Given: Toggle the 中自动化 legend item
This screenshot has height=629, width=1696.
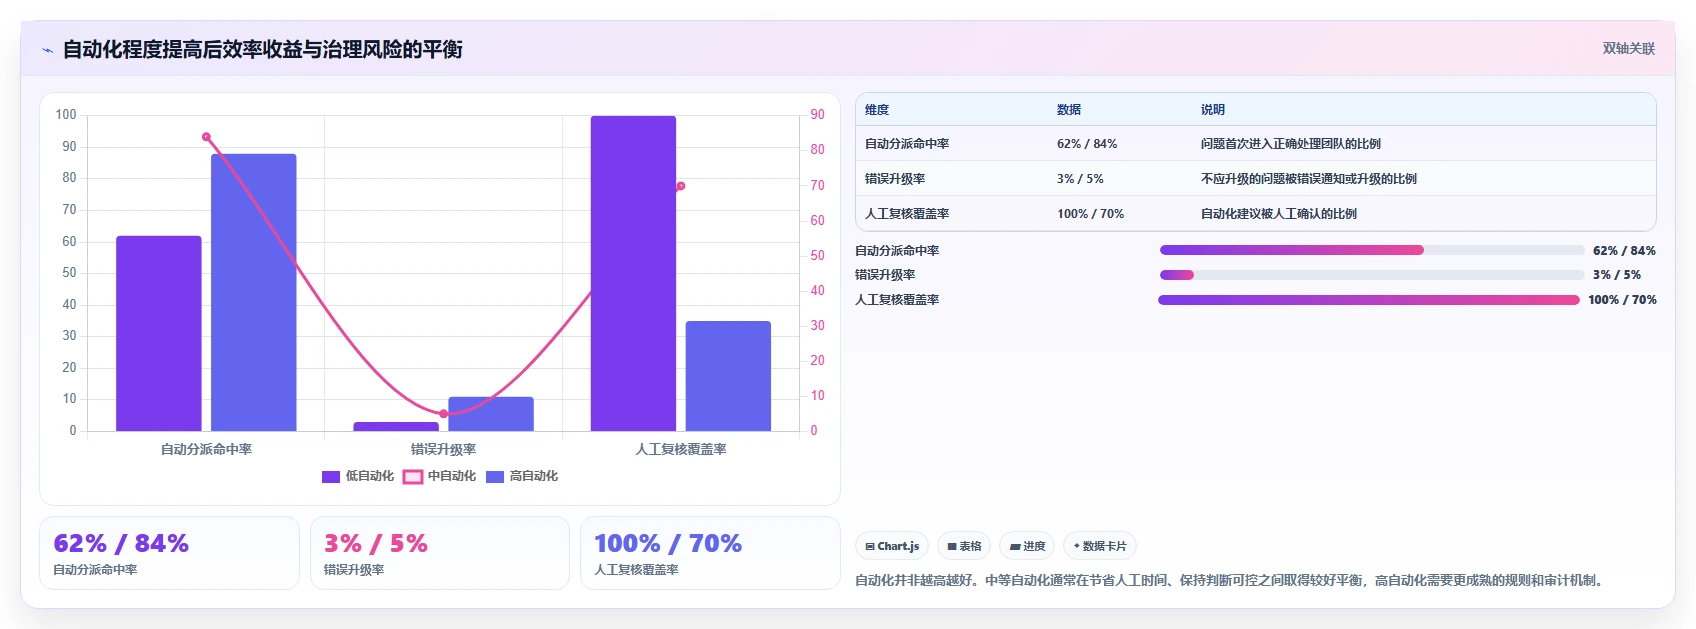Looking at the screenshot, I should coord(439,476).
